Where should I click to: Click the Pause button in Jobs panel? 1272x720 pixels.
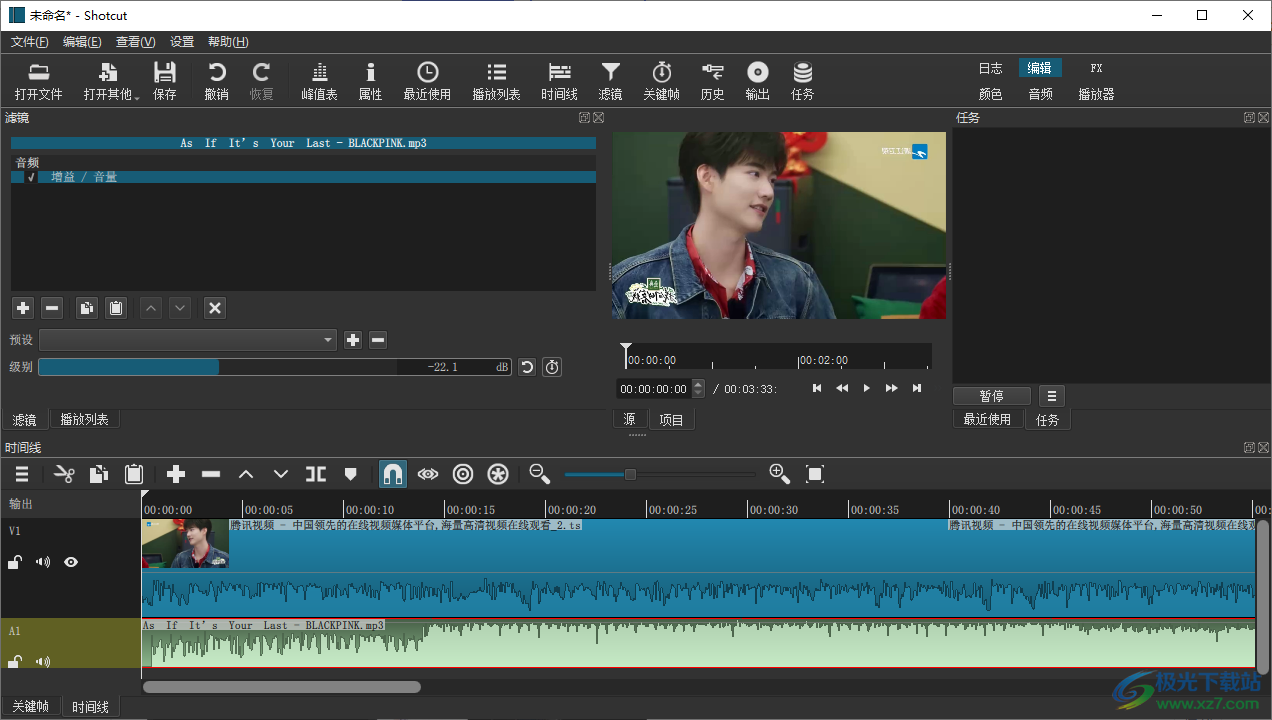point(992,396)
